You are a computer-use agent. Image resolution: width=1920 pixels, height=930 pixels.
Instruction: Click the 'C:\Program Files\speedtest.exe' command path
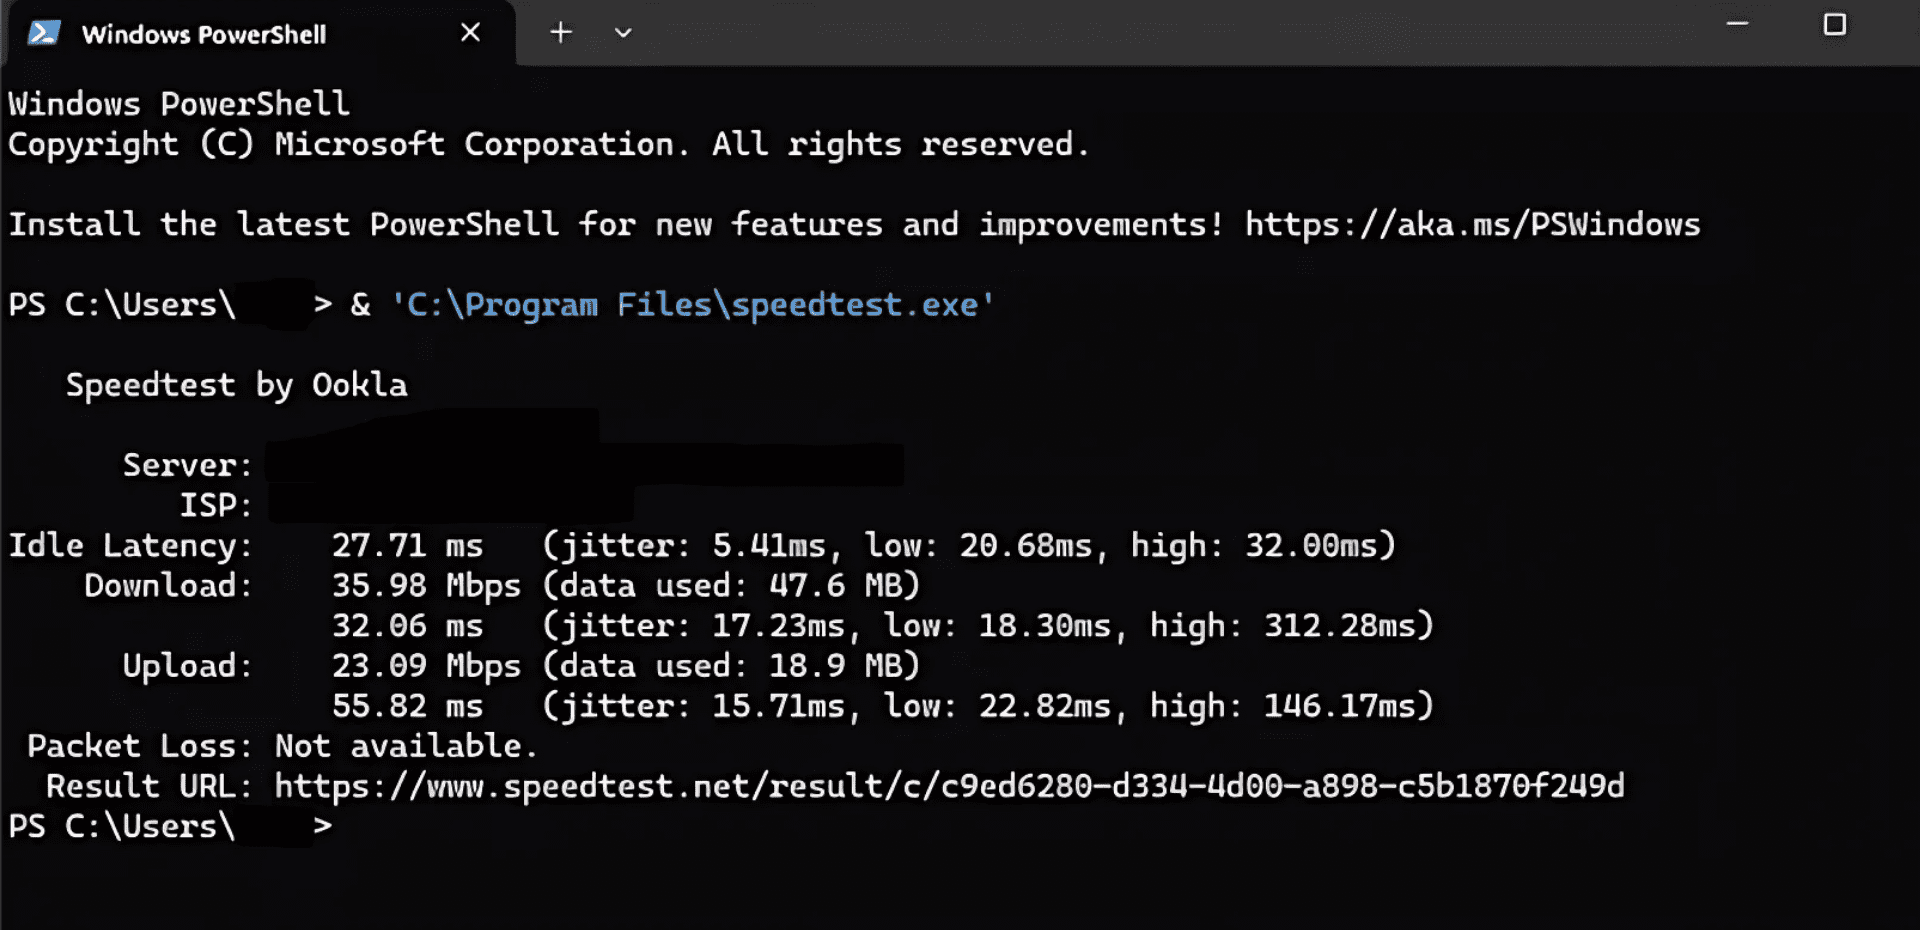(692, 305)
